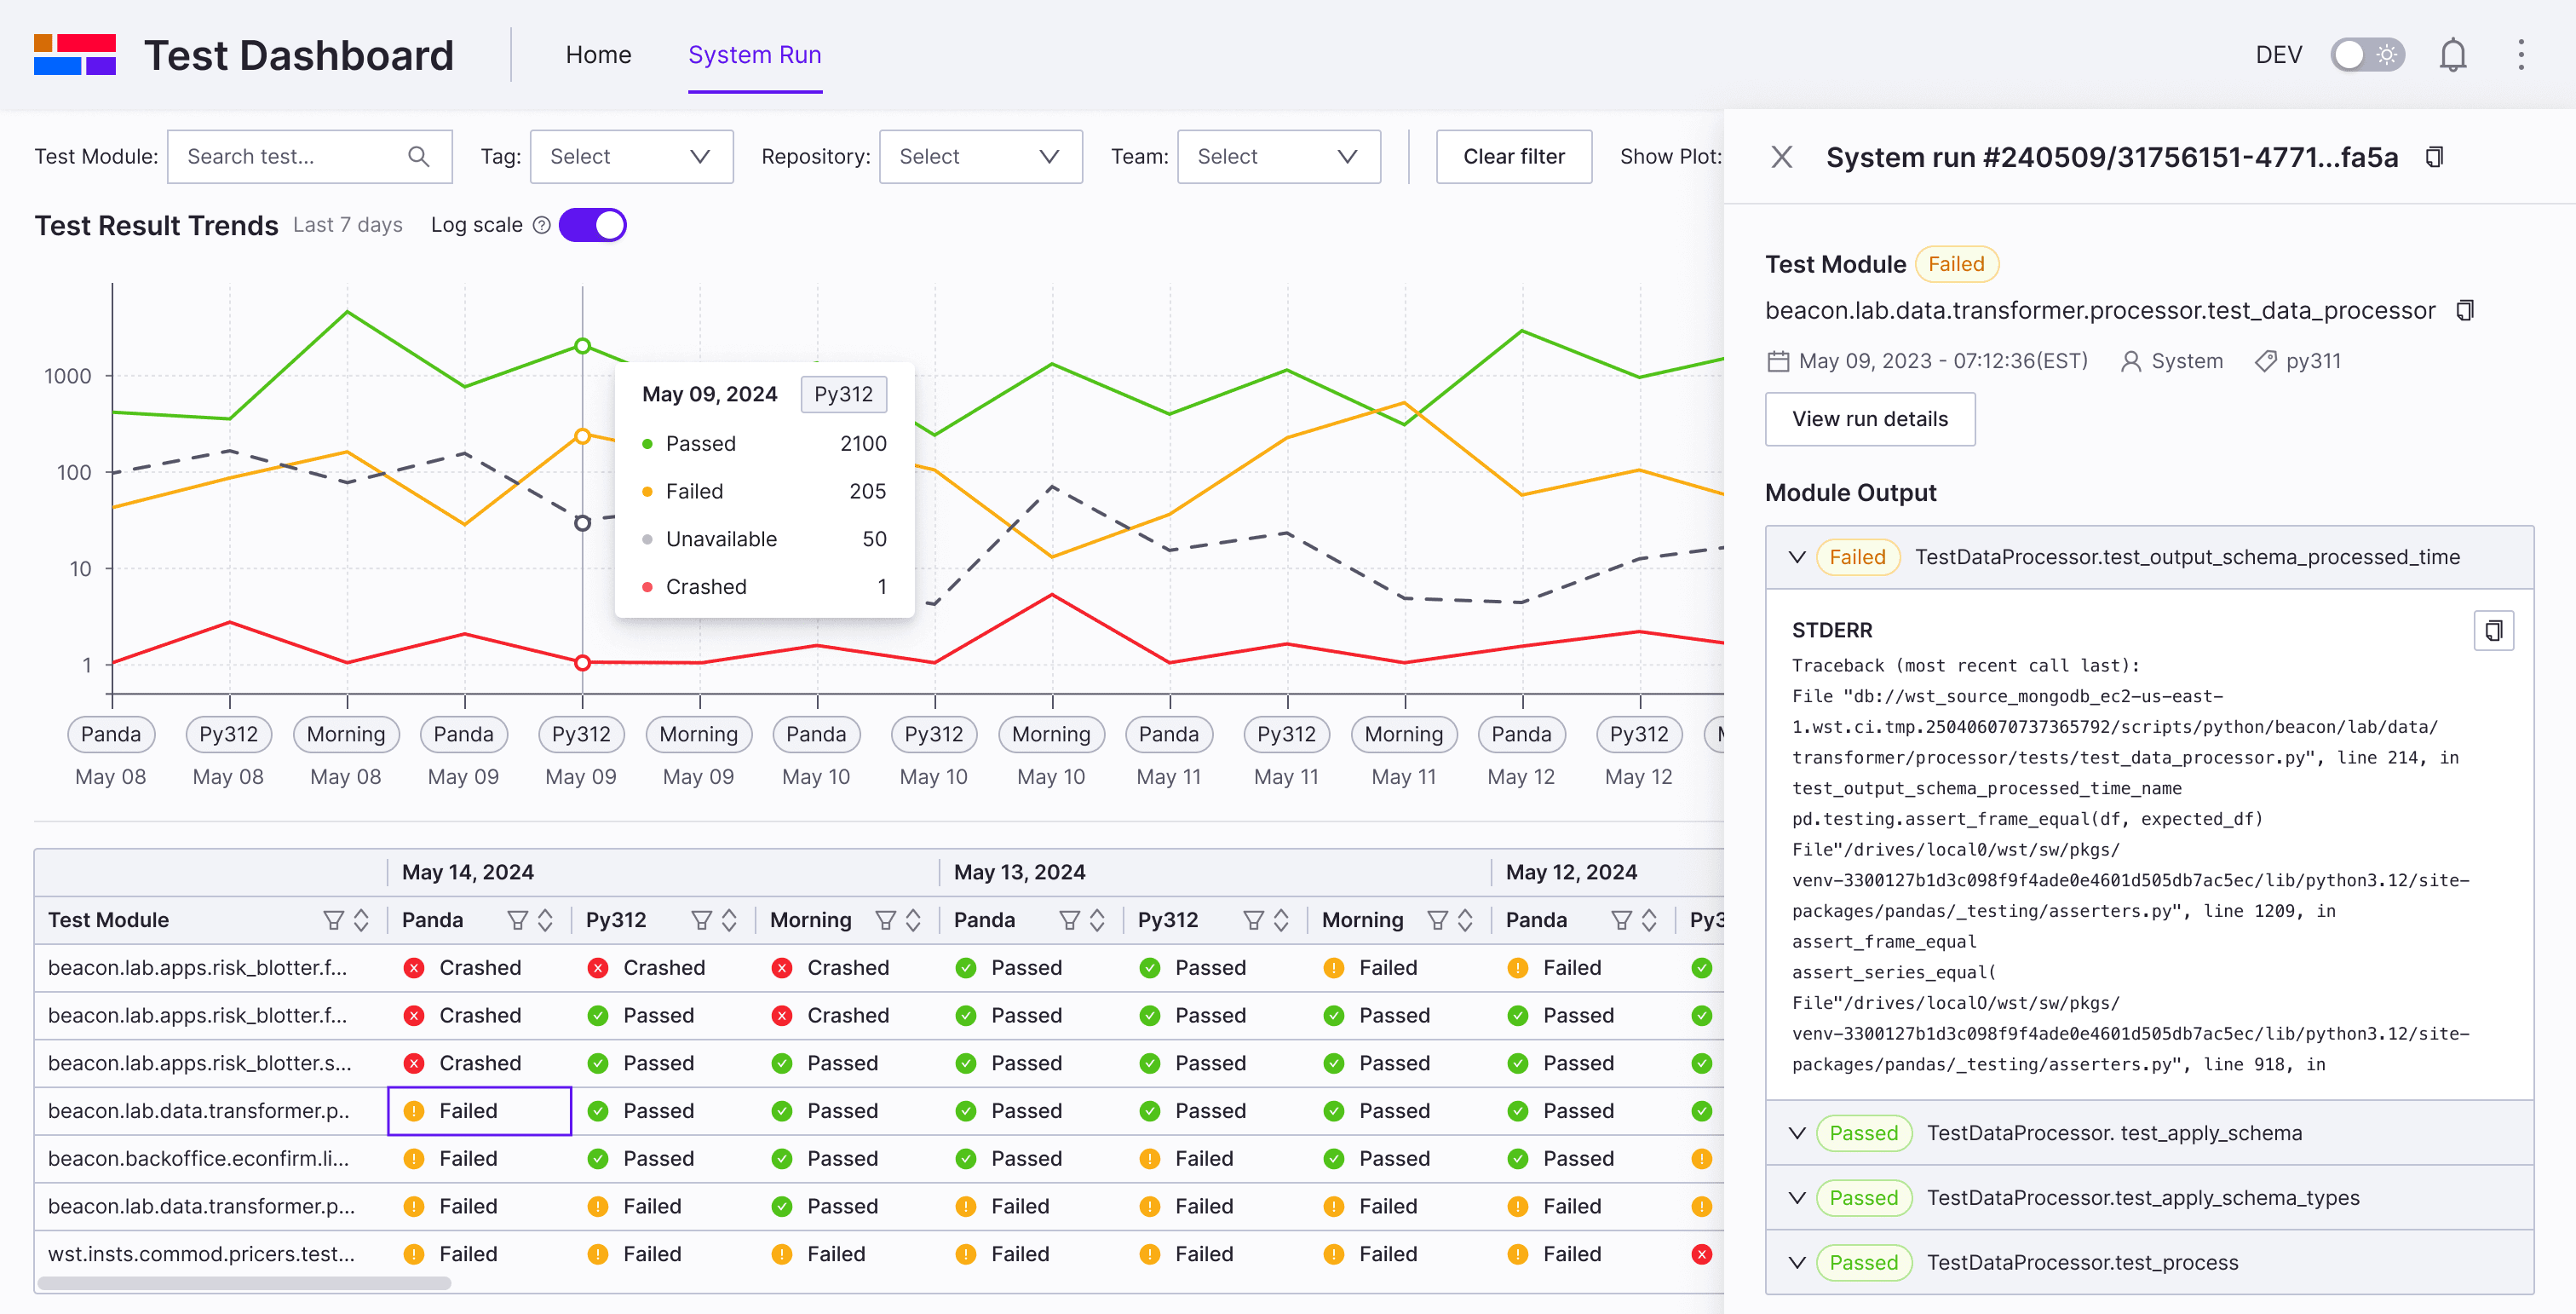This screenshot has width=2576, height=1314.
Task: Open the Tag select dropdown
Action: tap(631, 157)
